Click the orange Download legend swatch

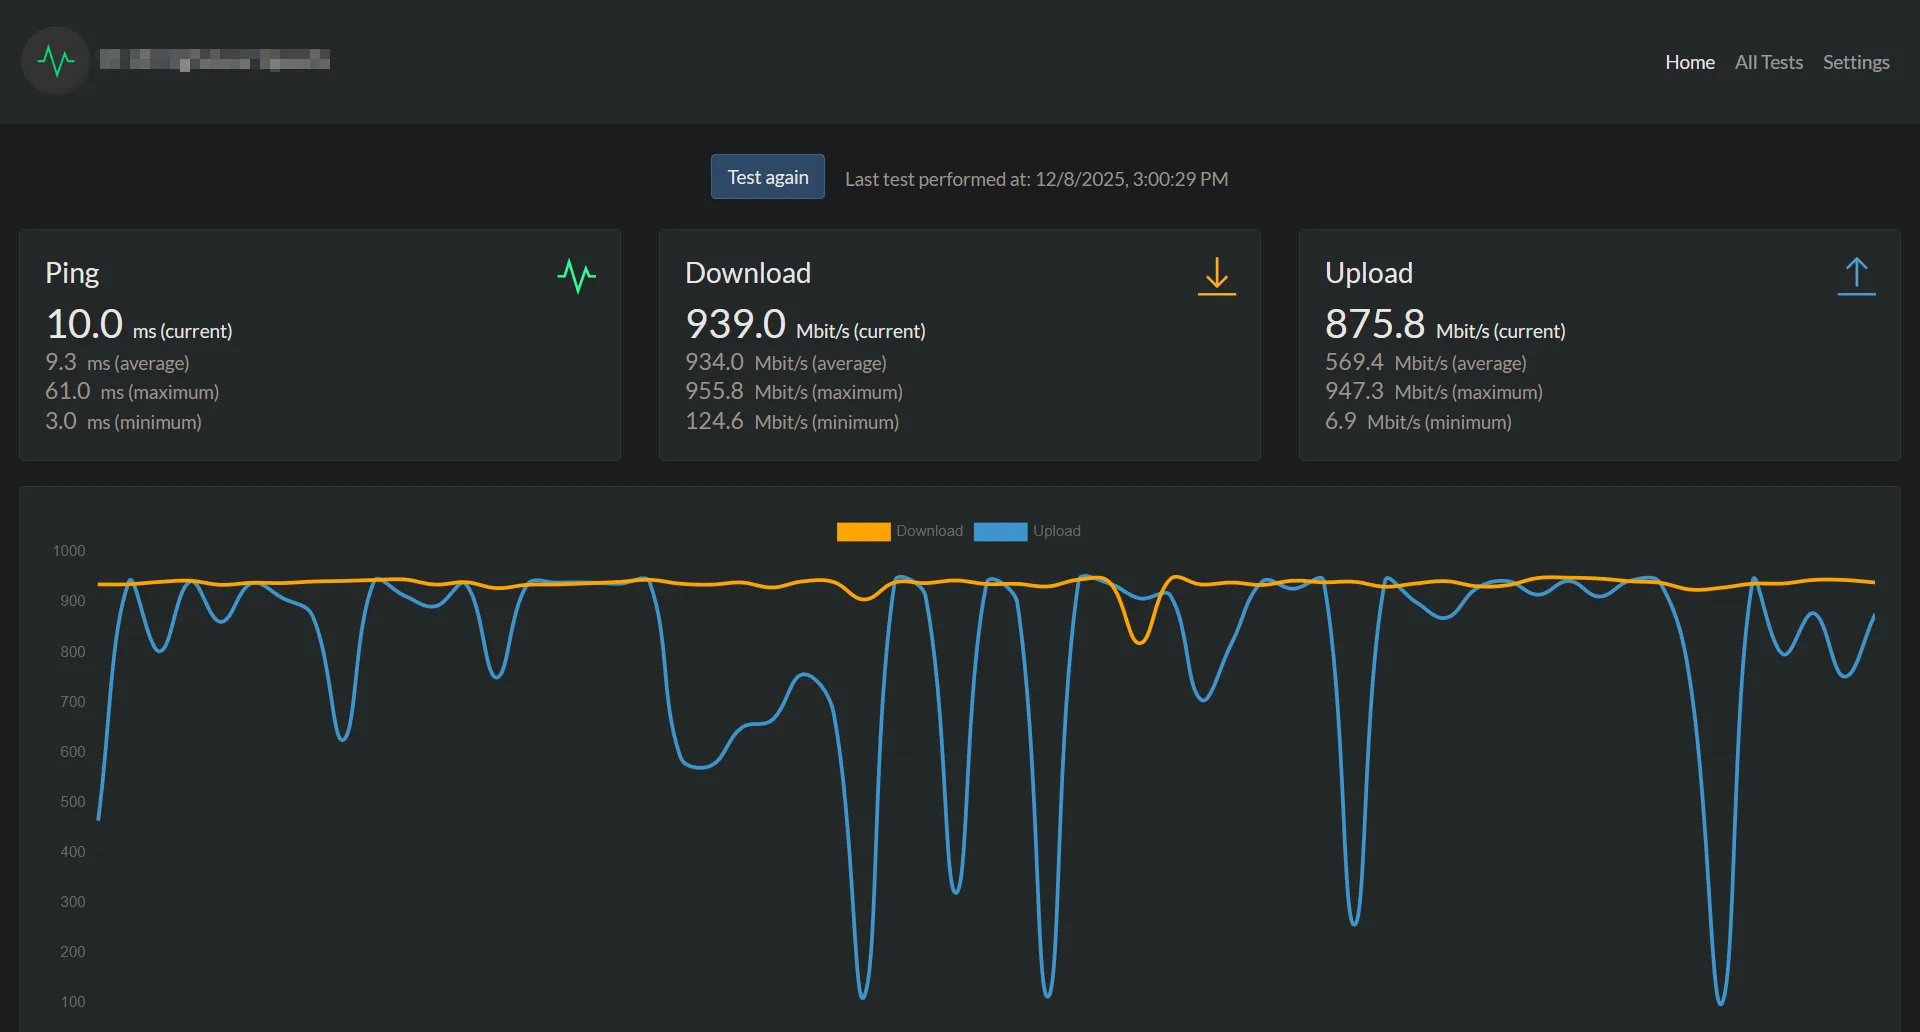tap(863, 531)
